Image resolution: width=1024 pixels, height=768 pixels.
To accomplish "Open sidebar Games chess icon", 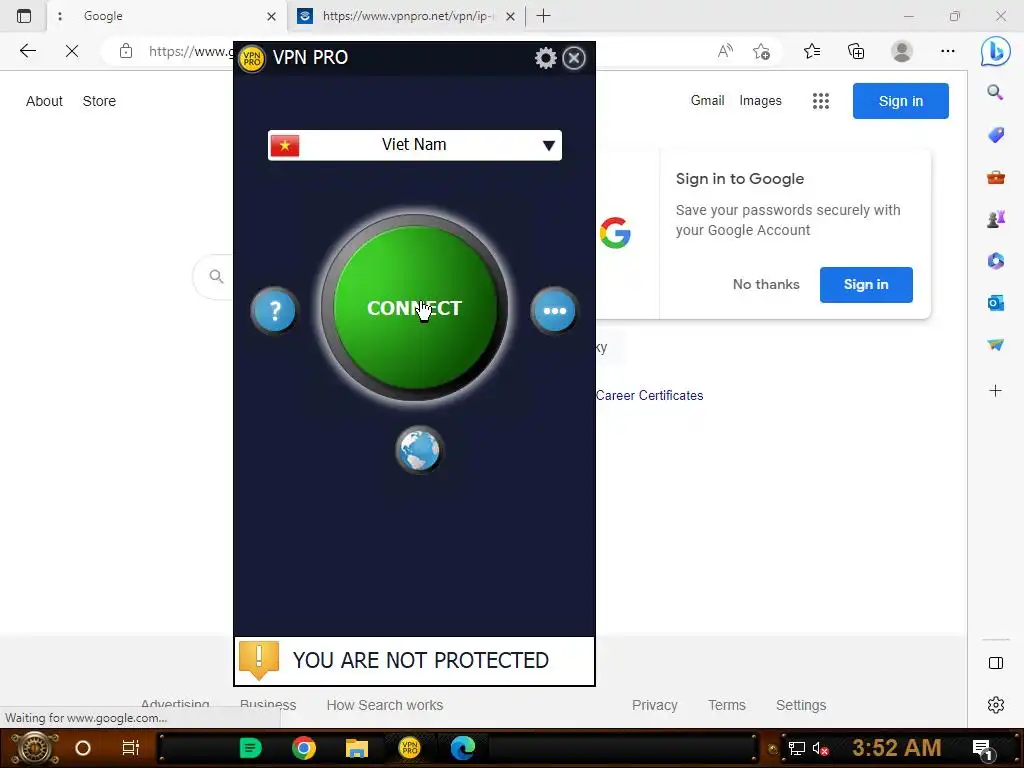I will 995,219.
